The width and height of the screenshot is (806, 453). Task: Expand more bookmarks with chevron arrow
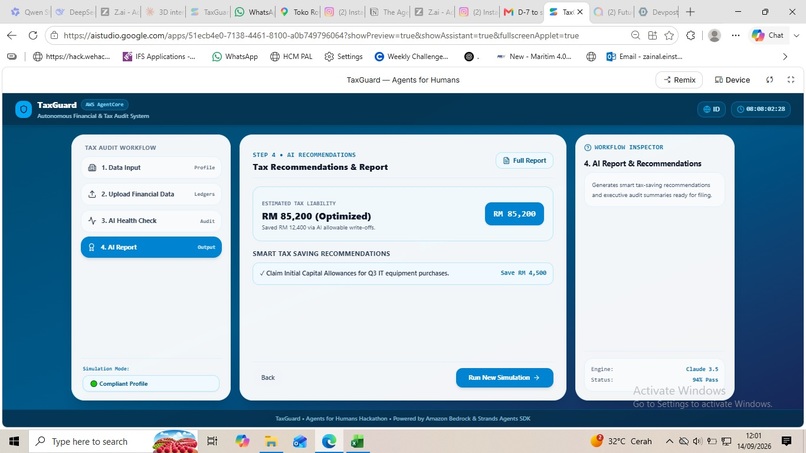pos(785,57)
